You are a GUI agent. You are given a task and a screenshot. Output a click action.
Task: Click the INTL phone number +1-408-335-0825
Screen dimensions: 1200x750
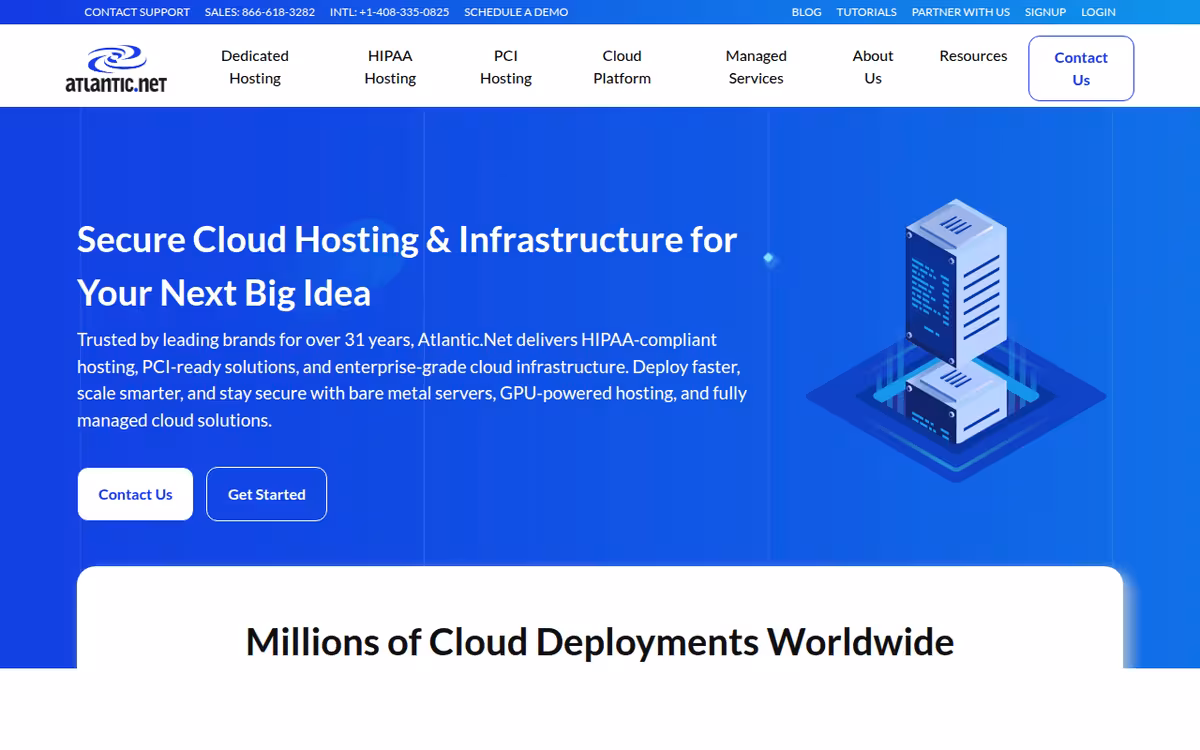[x=389, y=12]
